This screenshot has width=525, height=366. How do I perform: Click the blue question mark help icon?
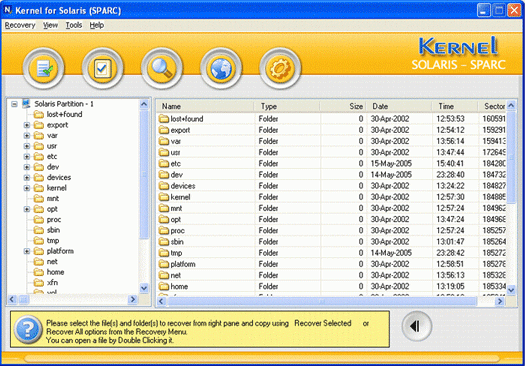coord(28,330)
